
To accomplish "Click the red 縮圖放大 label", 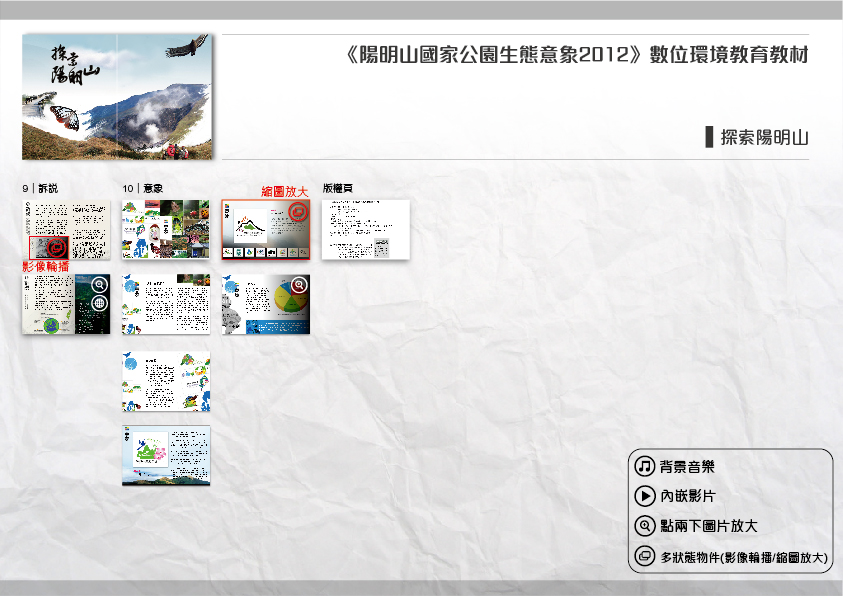I will (285, 191).
